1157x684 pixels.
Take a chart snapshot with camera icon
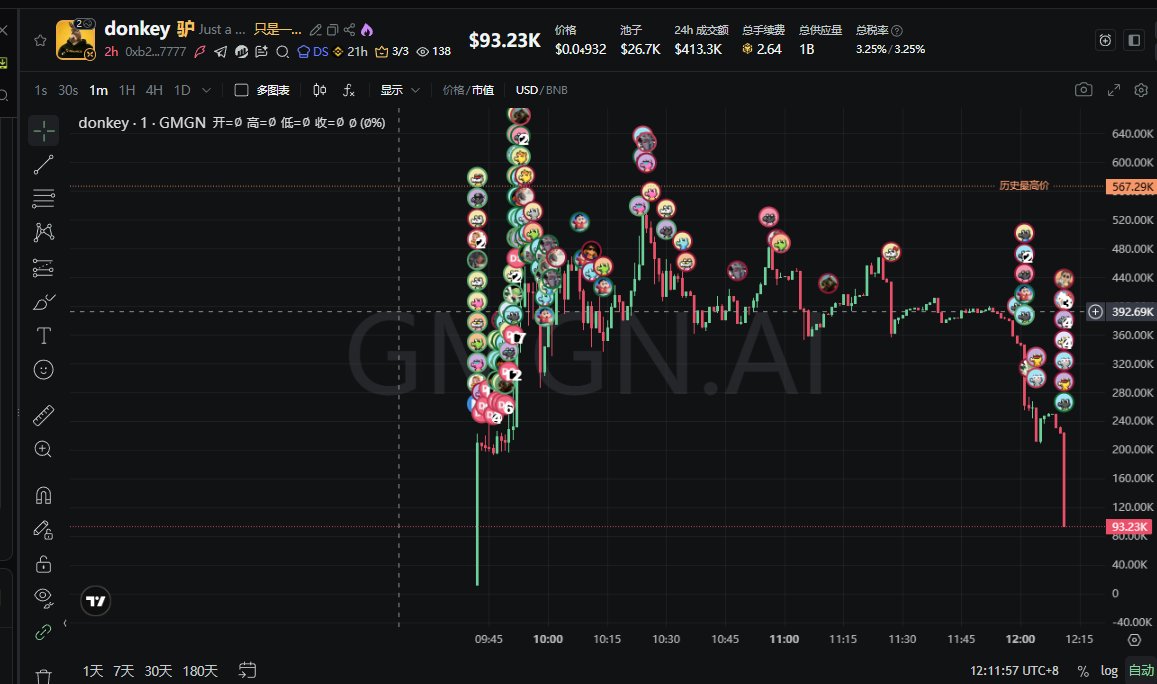(1083, 90)
